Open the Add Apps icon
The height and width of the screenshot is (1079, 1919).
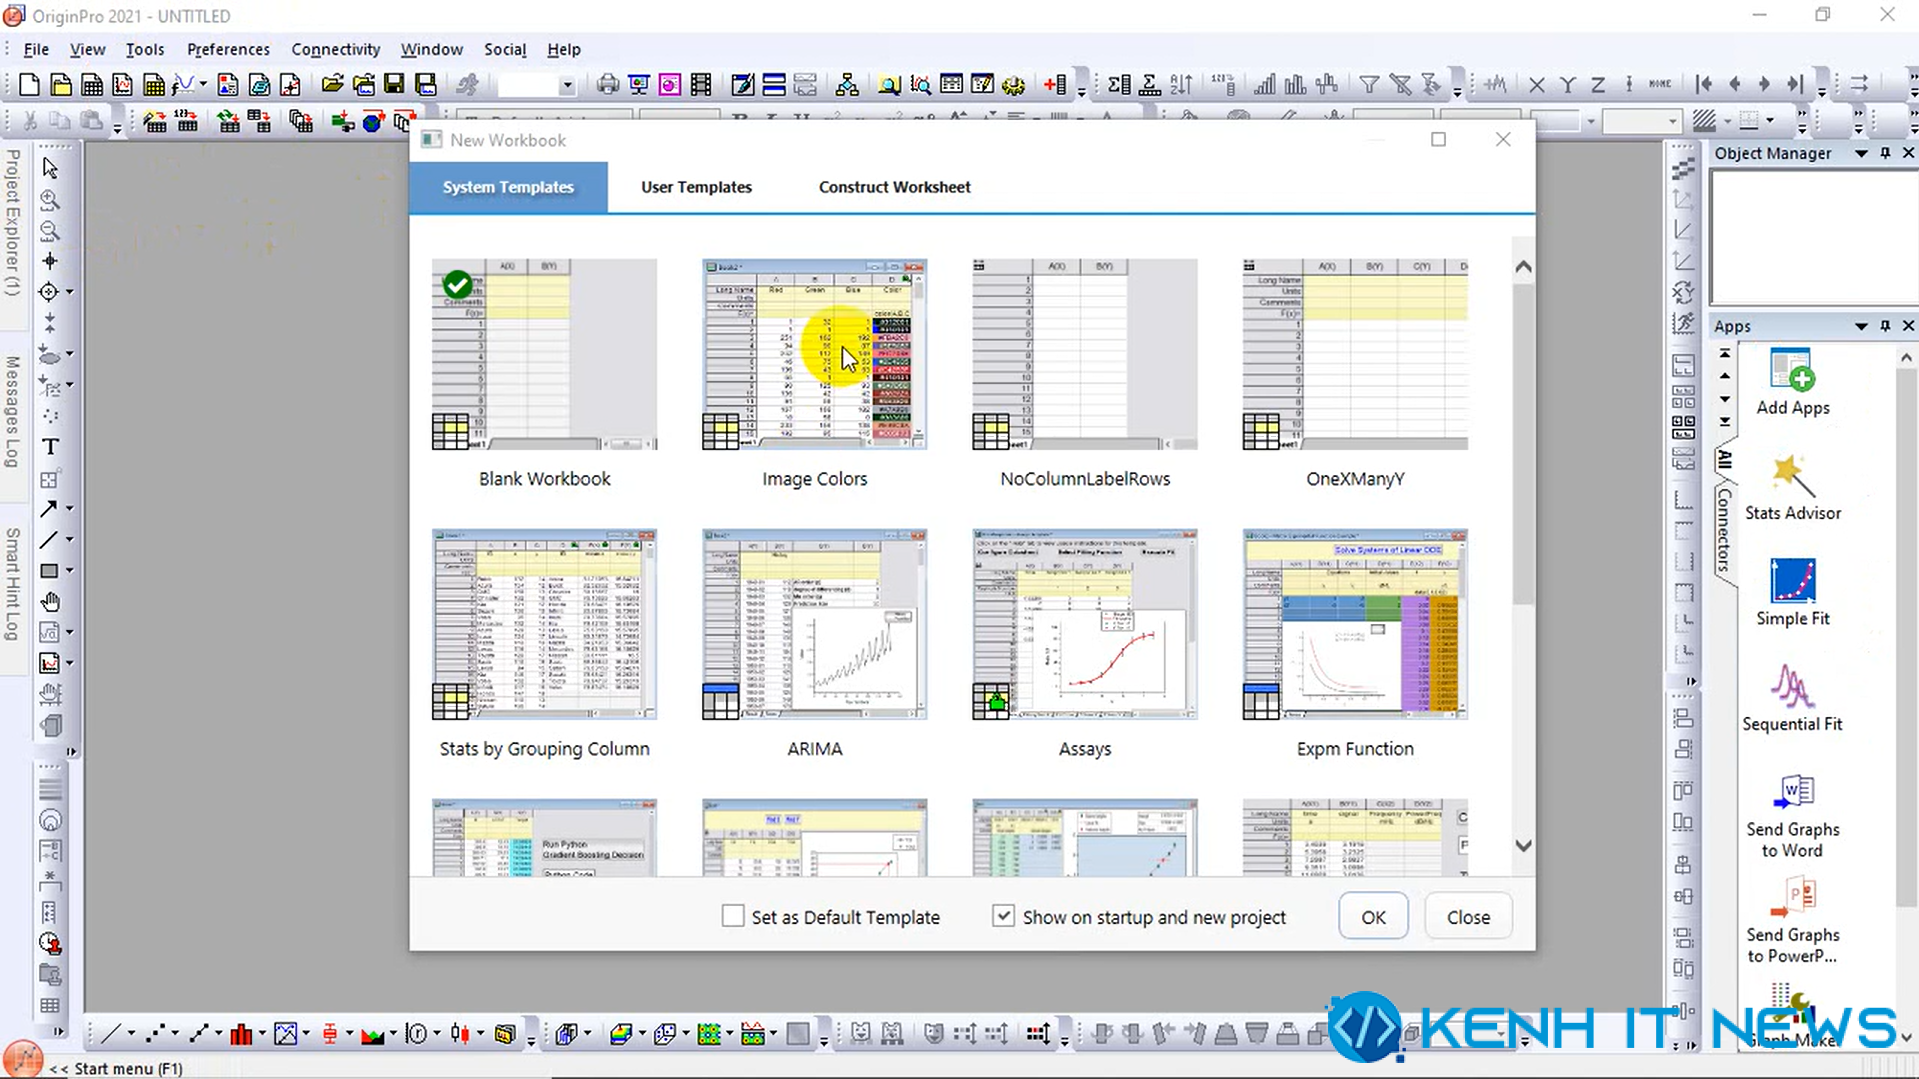tap(1792, 370)
